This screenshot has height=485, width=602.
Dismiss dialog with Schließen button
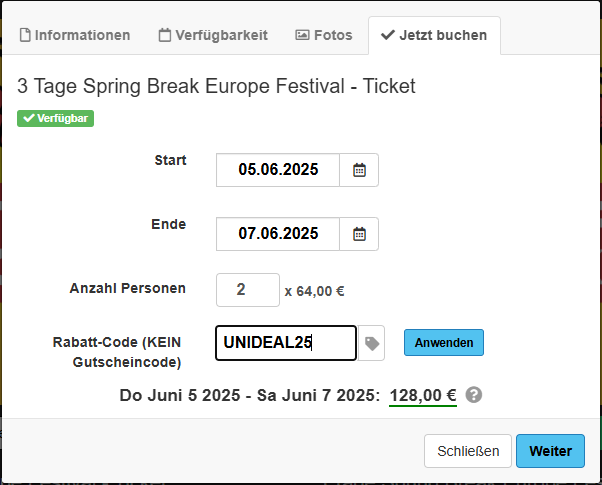pos(468,451)
